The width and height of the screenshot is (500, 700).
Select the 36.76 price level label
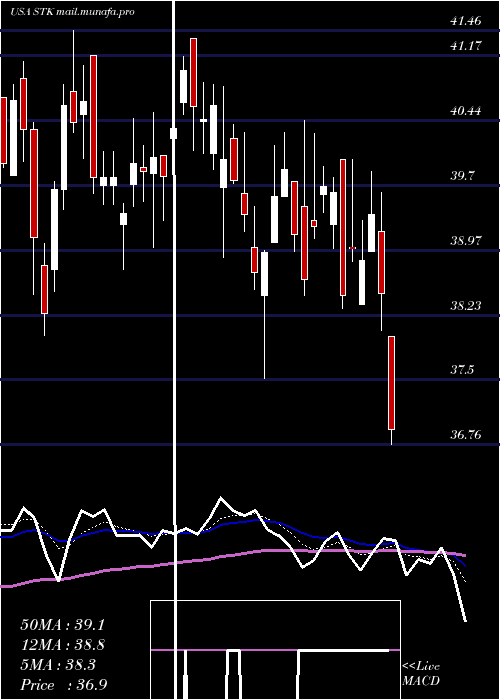pos(466,434)
